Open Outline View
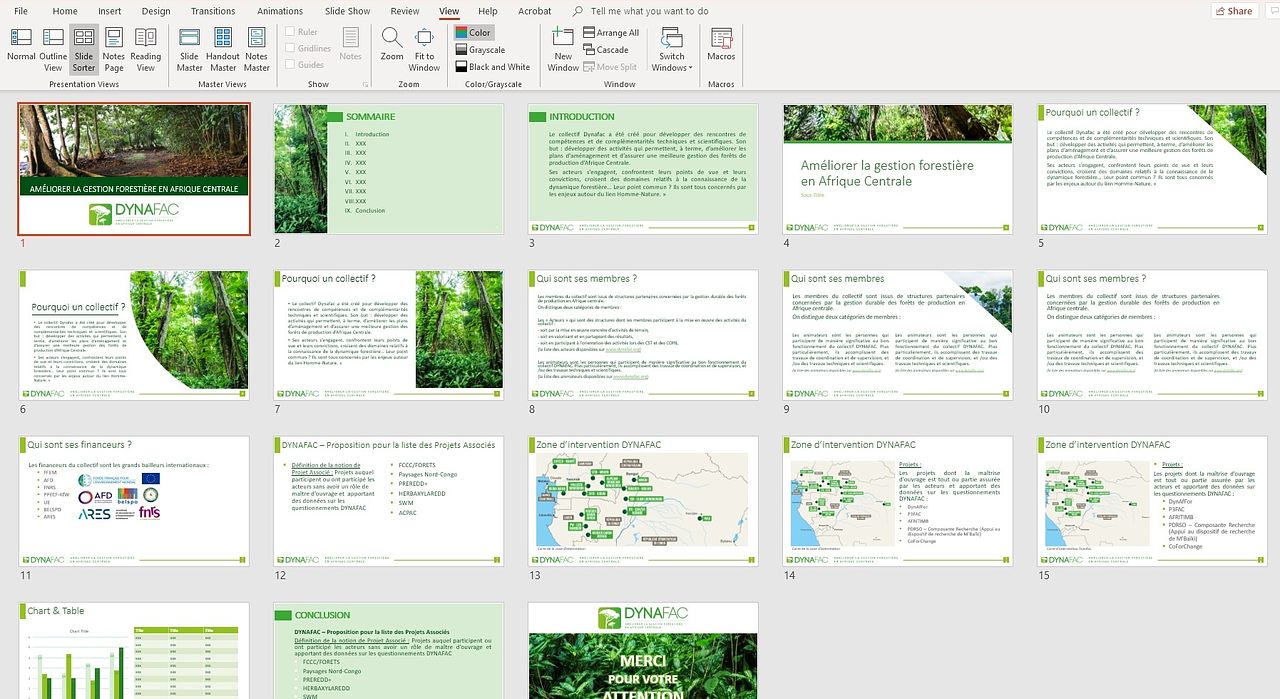1280x699 pixels. [53, 47]
